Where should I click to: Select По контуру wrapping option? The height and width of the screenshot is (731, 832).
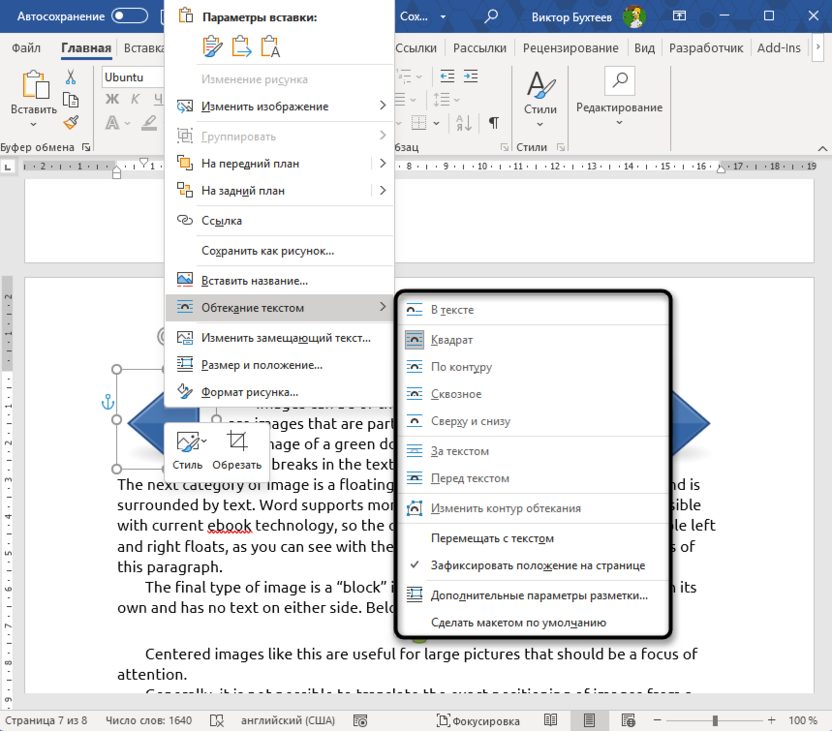pyautogui.click(x=461, y=367)
